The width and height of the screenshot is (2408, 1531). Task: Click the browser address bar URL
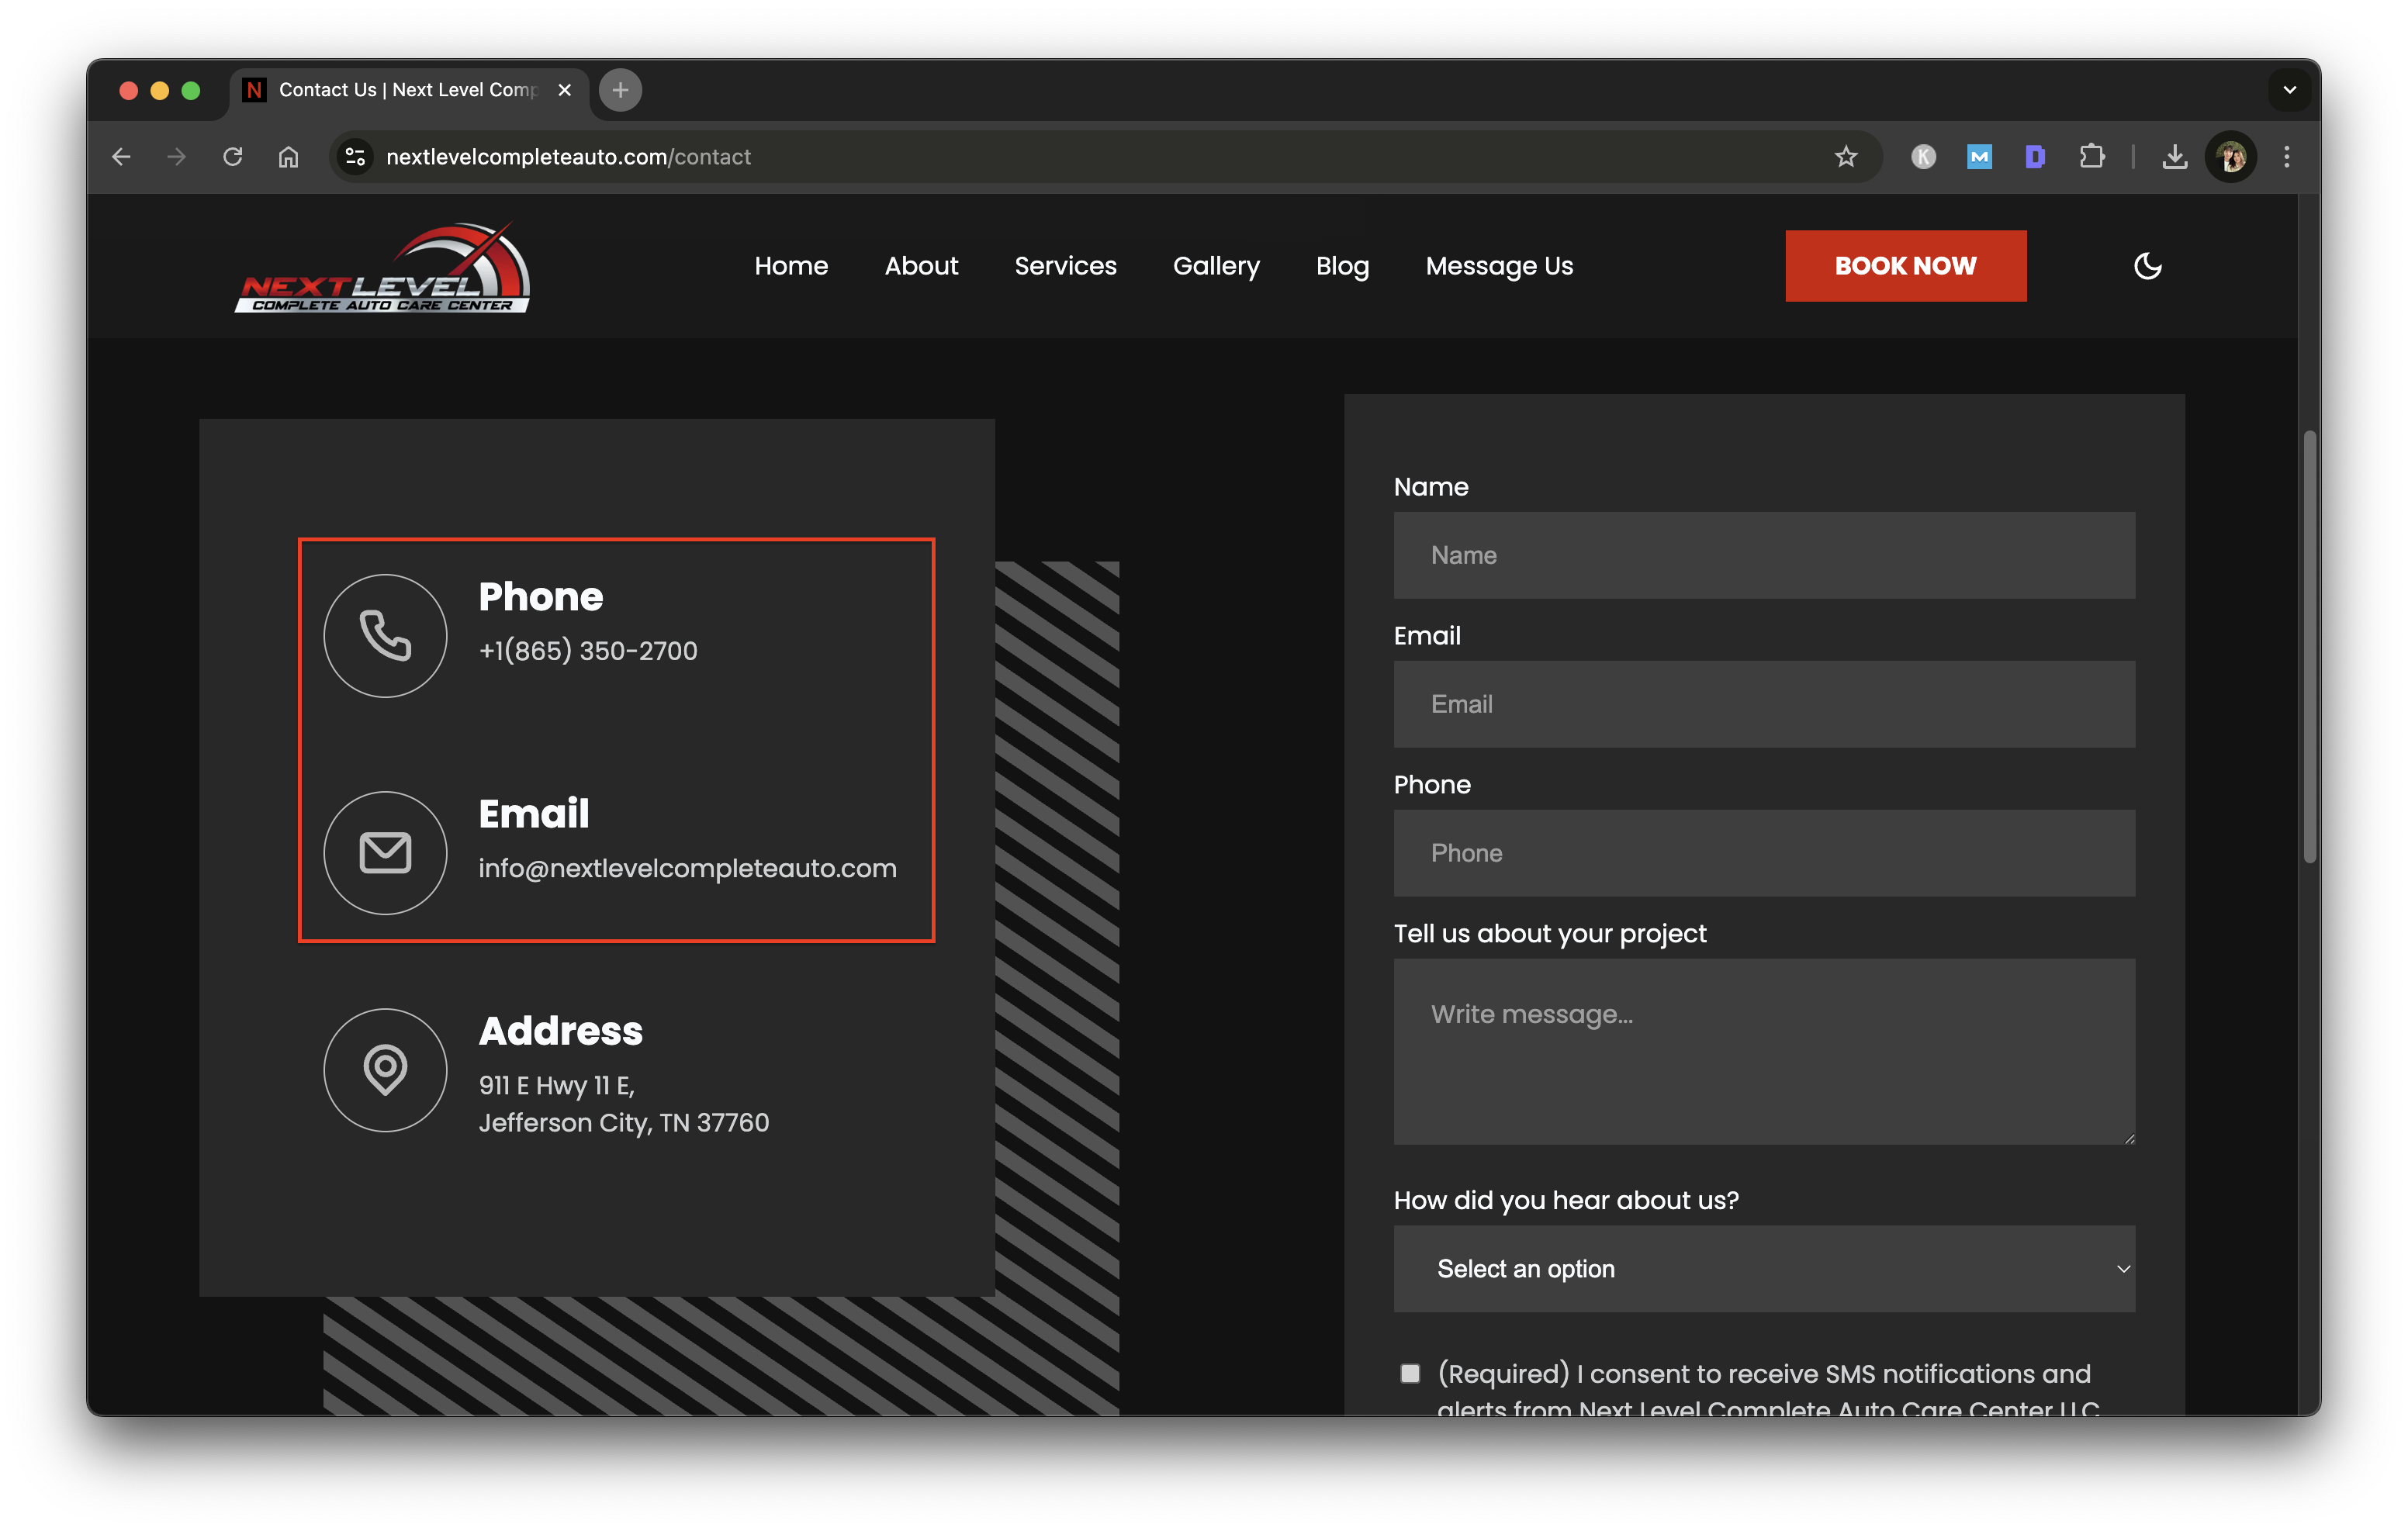point(568,157)
